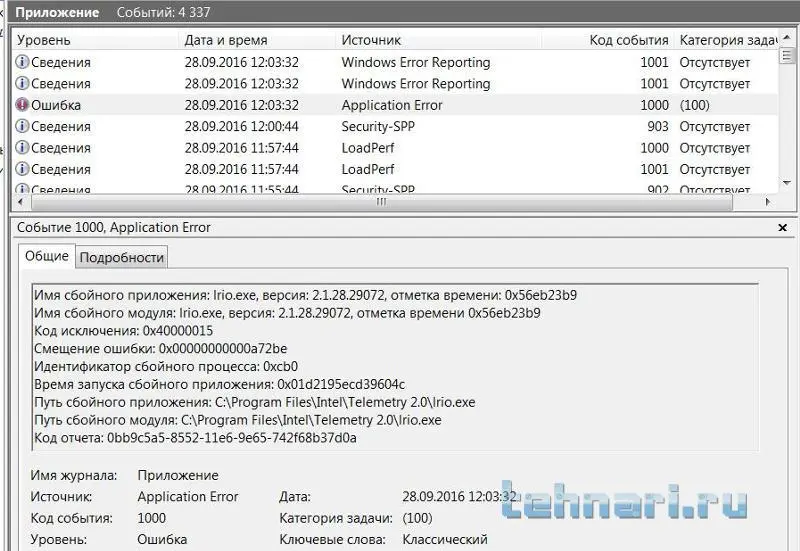Click the 'Событие 1000, Application Error' pane title
The width and height of the screenshot is (800, 551).
coord(114,228)
